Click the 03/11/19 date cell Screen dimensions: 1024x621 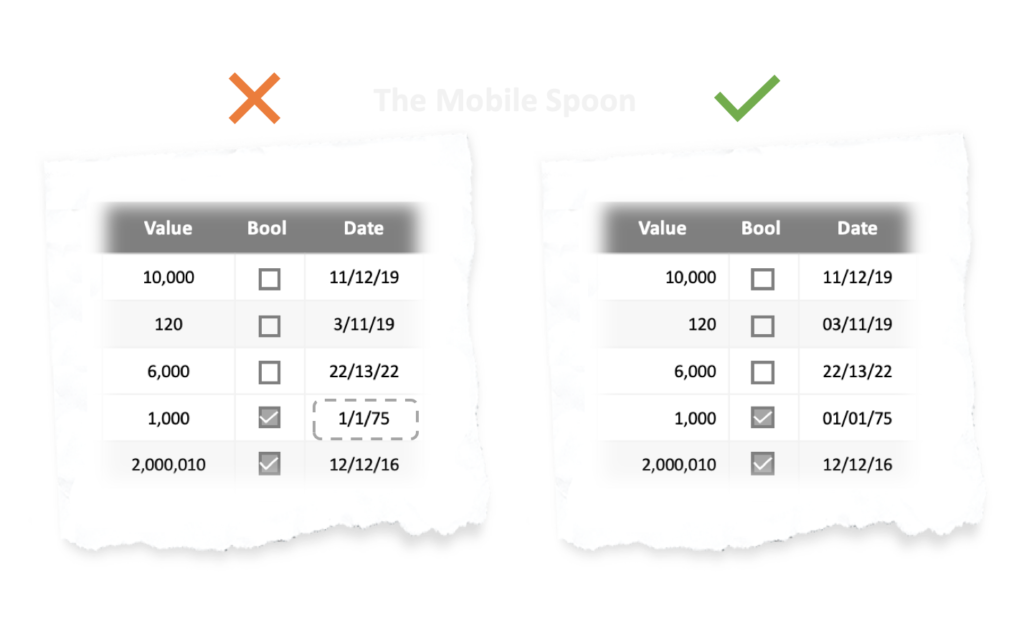coord(857,325)
